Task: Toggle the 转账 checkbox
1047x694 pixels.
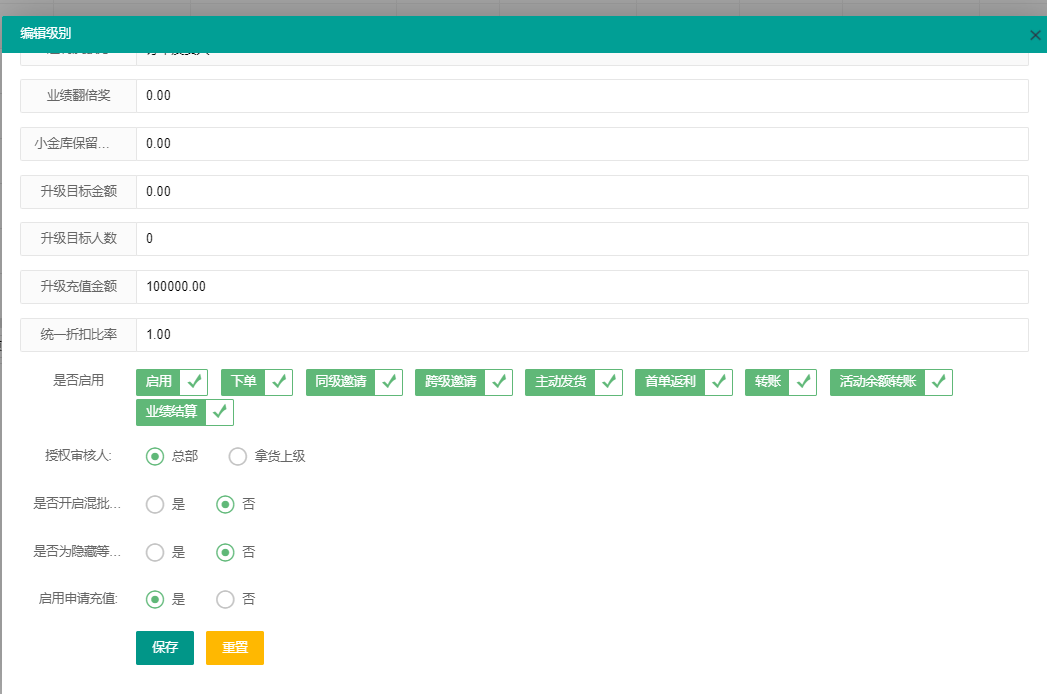Action: [x=781, y=382]
